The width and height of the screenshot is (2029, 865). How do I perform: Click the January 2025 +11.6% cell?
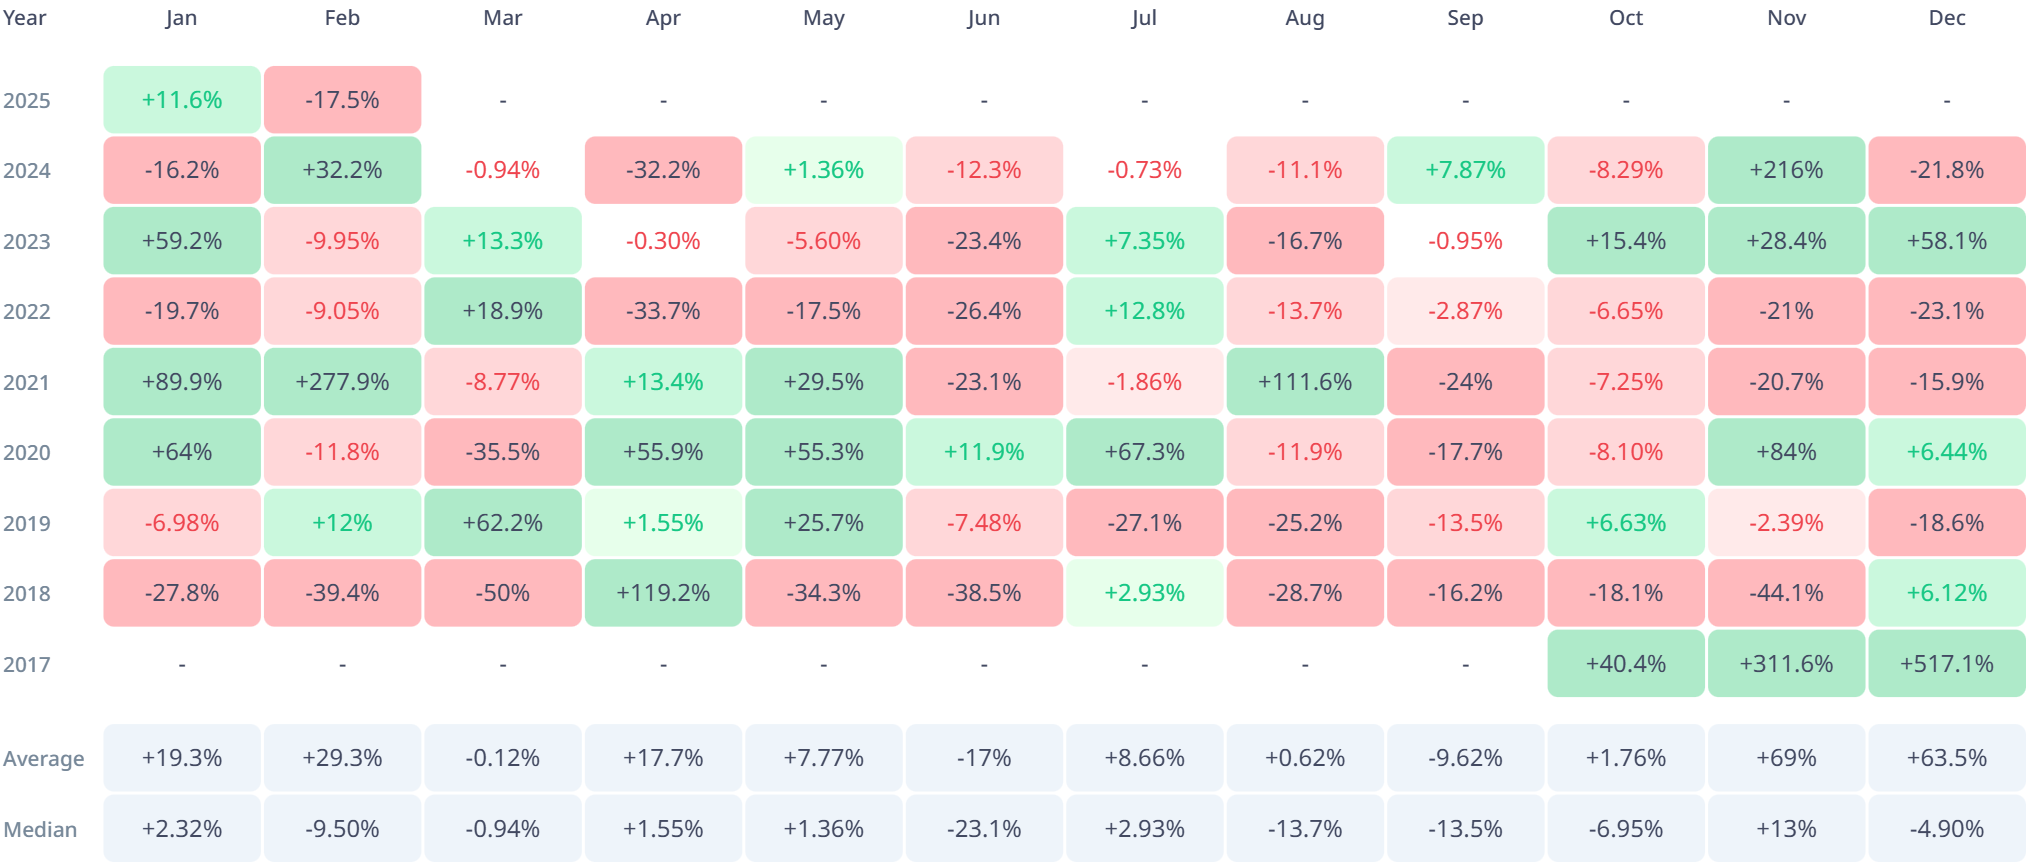click(x=182, y=100)
